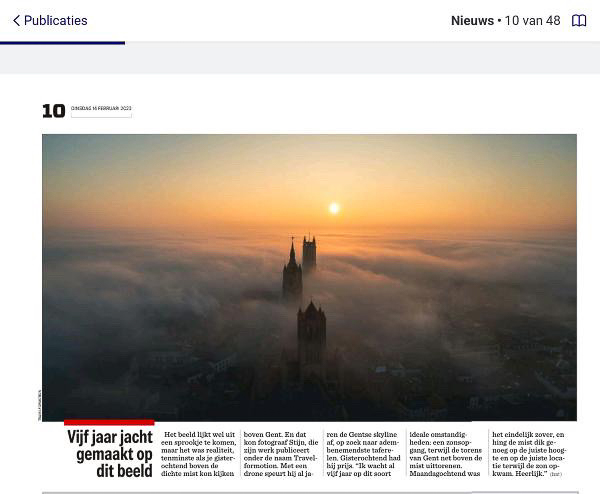Click the first article column starting 'Het beeld'
600x494 pixels.
pyautogui.click(x=198, y=454)
